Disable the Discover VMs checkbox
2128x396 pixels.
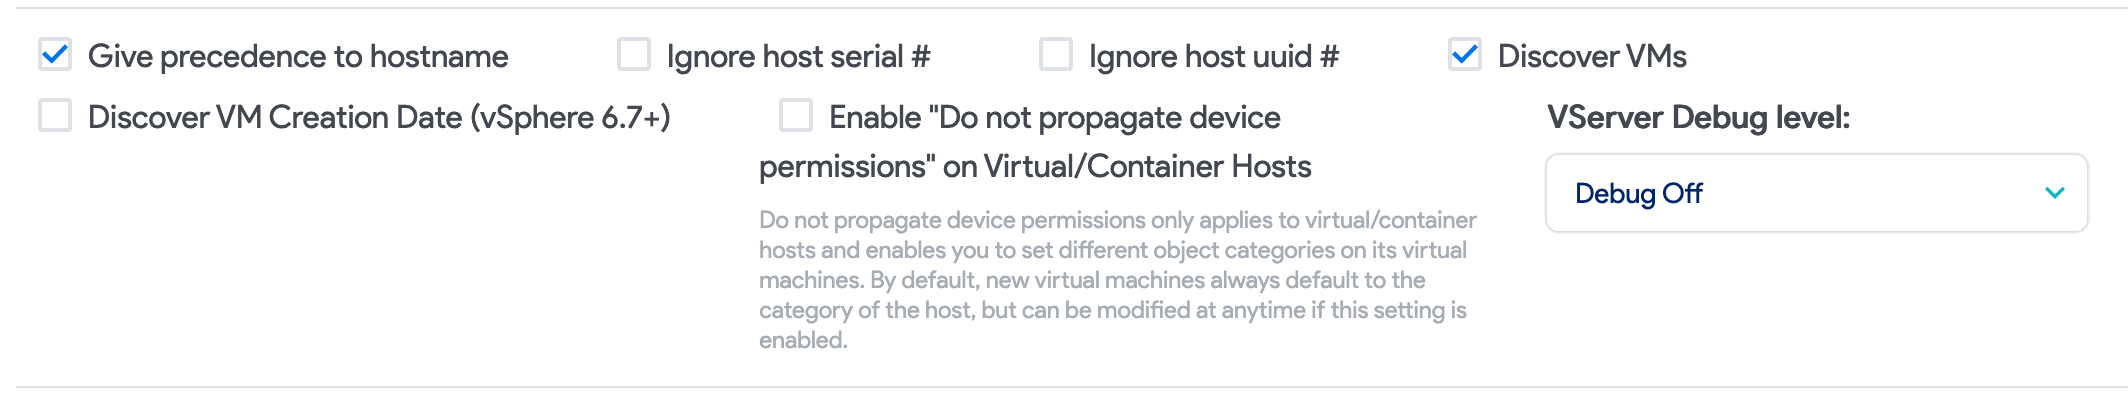(x=1465, y=55)
